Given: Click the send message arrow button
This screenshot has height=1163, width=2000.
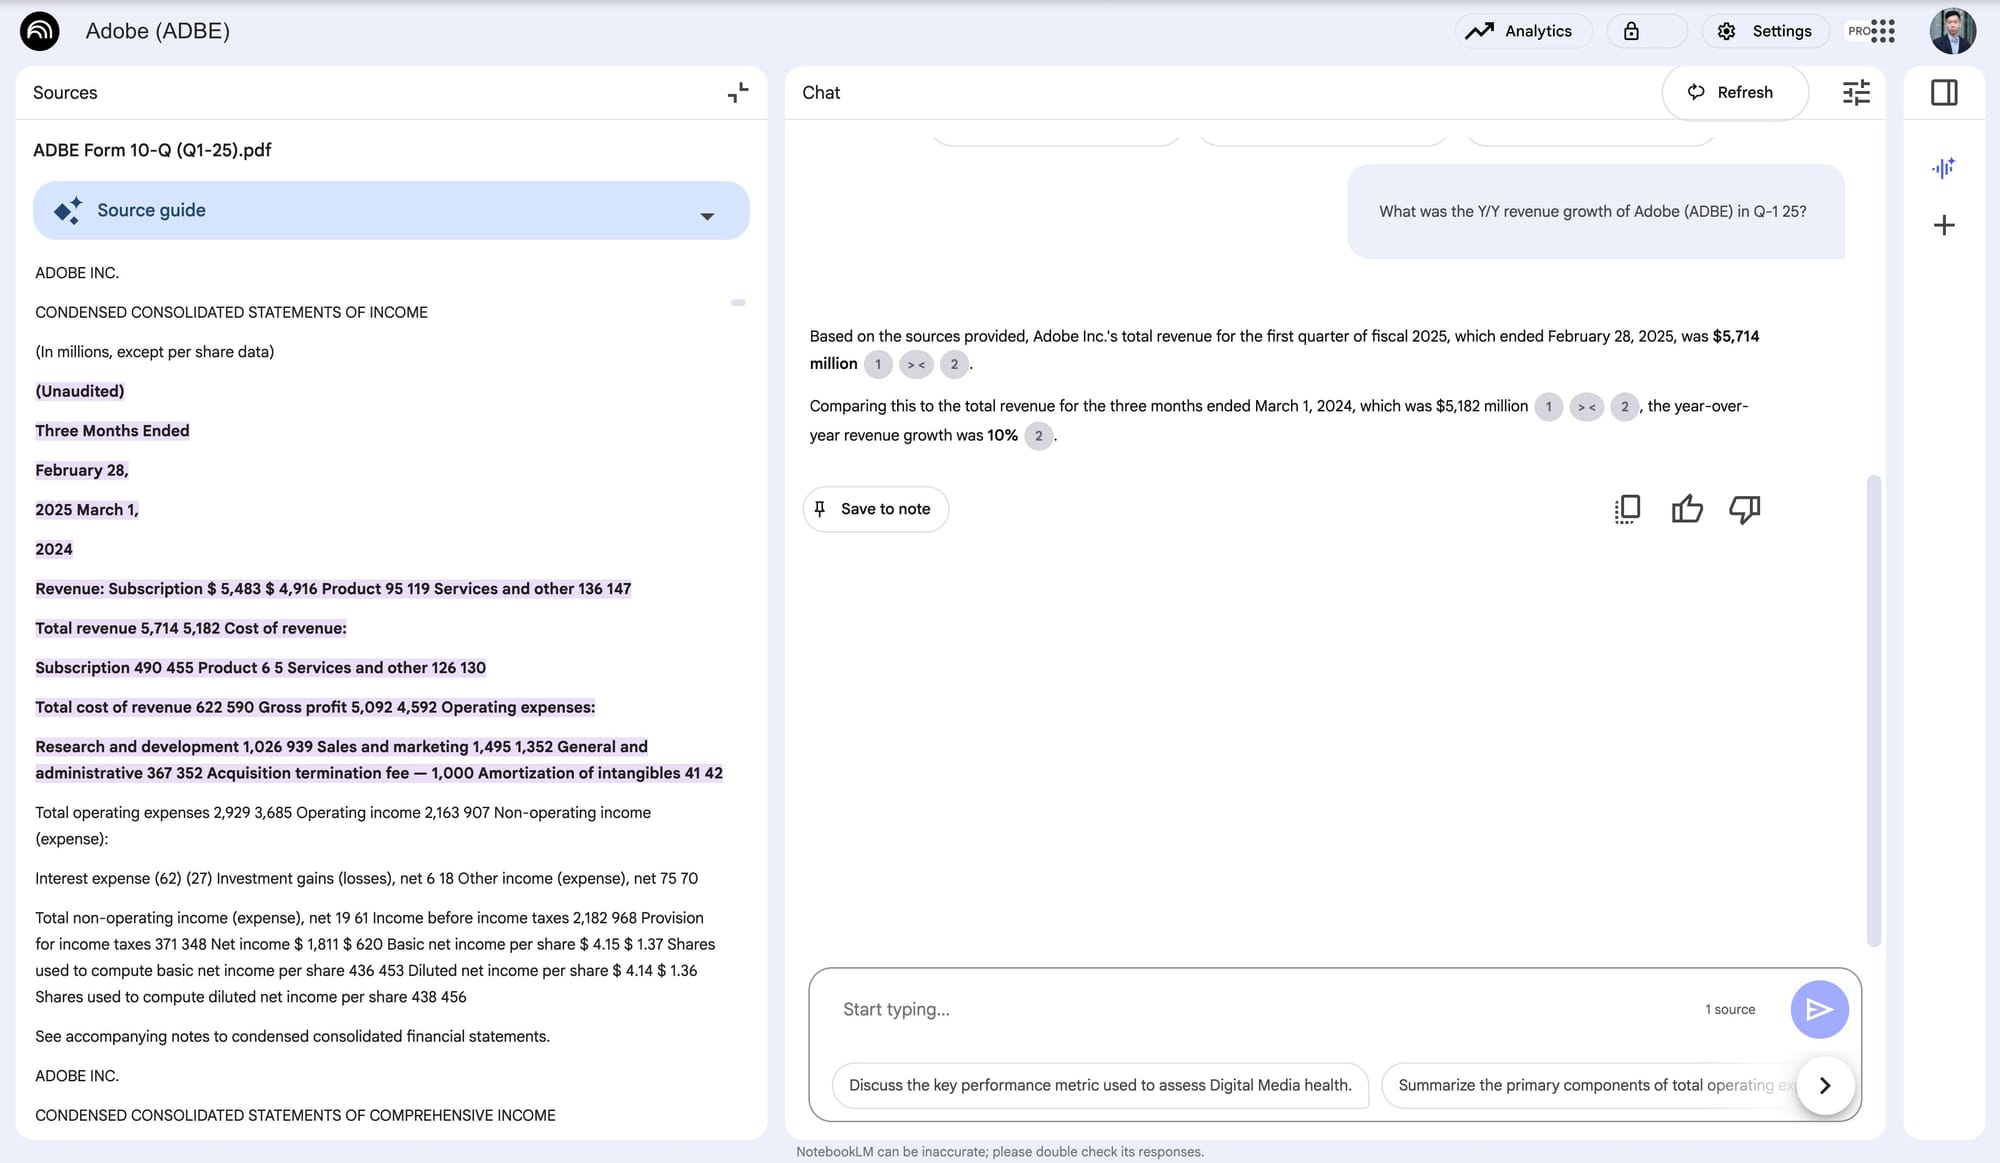Looking at the screenshot, I should tap(1819, 1009).
